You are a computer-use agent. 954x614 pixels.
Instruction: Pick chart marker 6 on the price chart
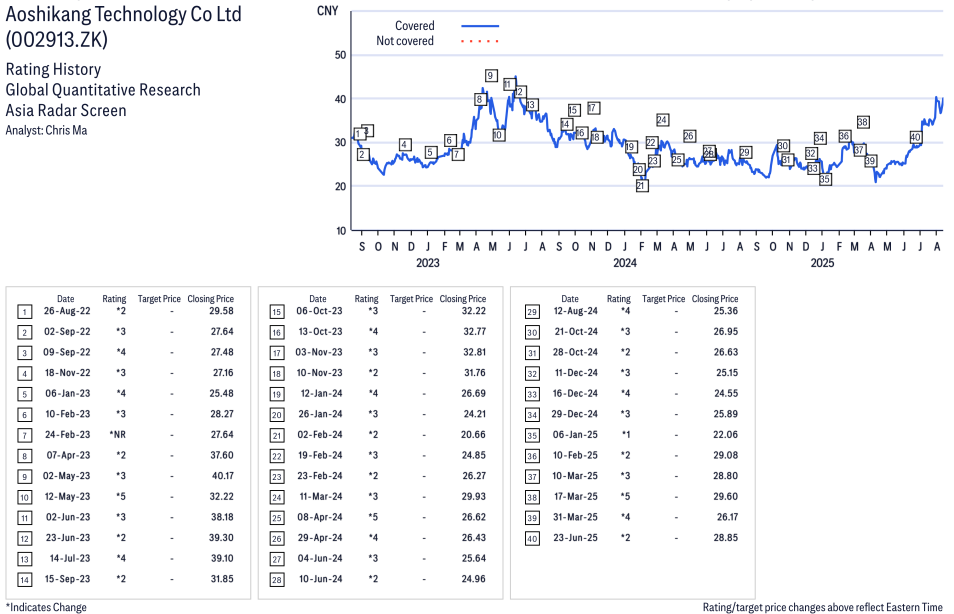click(x=450, y=141)
